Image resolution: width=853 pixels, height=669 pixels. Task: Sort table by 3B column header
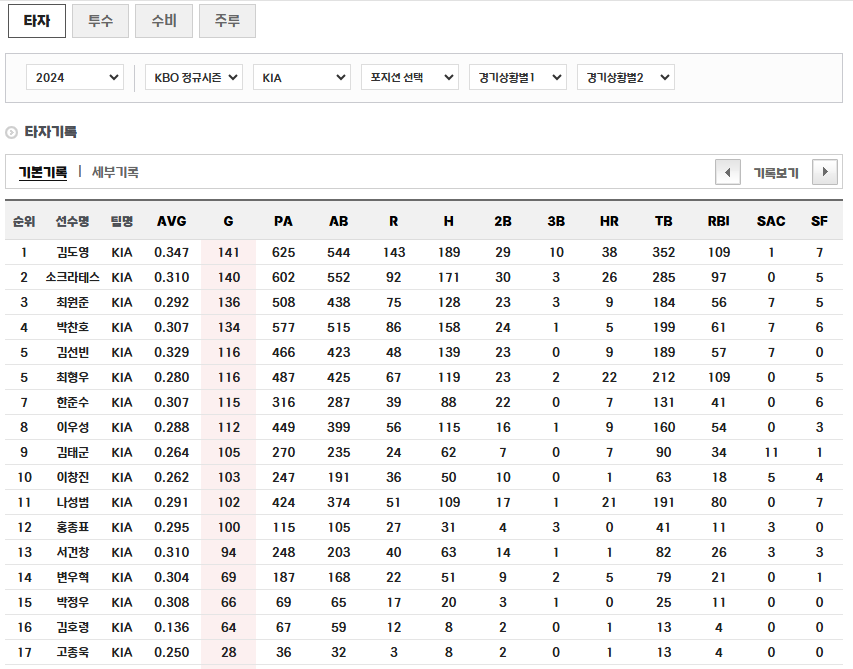coord(556,221)
